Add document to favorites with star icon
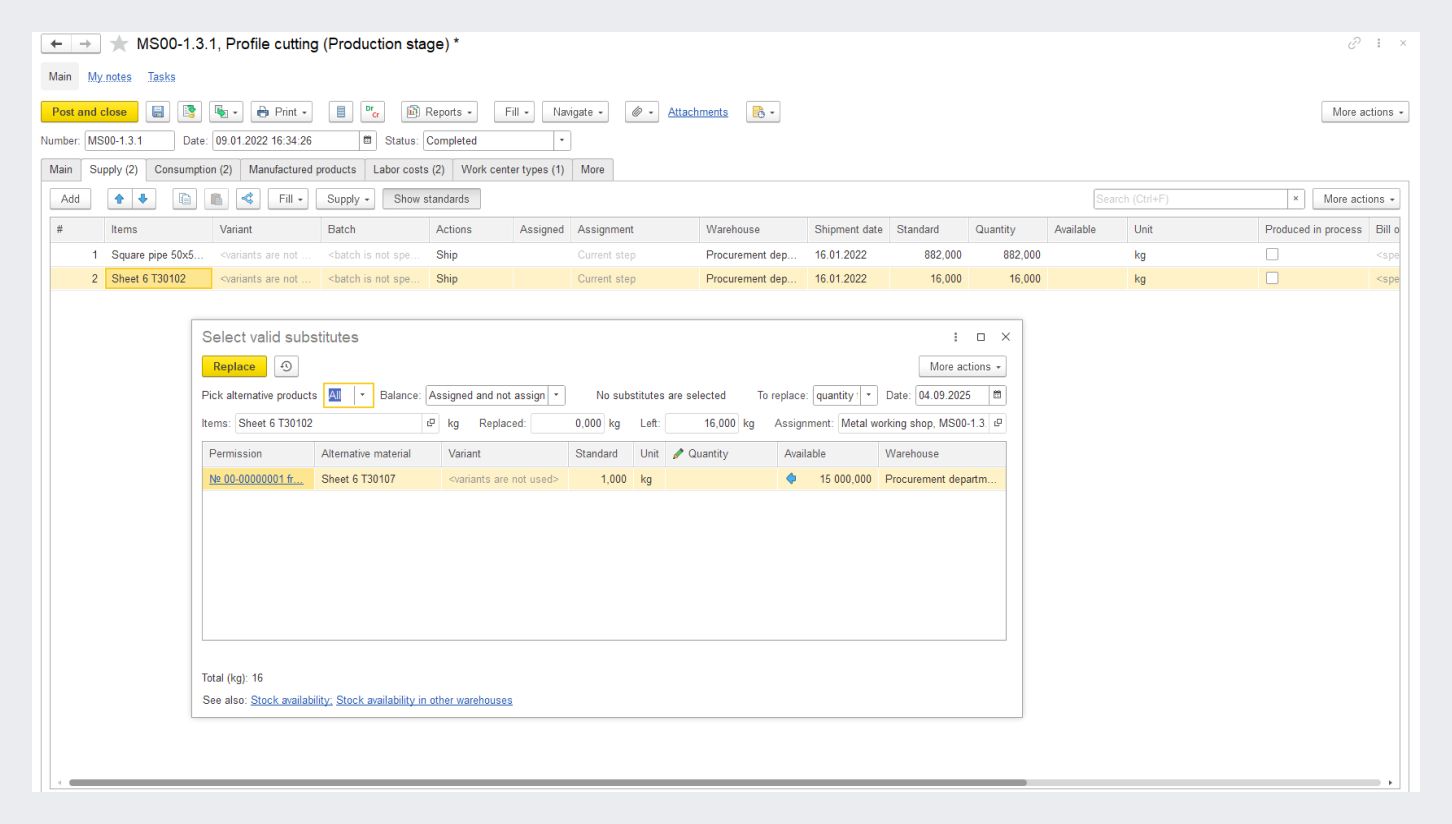 (x=119, y=44)
